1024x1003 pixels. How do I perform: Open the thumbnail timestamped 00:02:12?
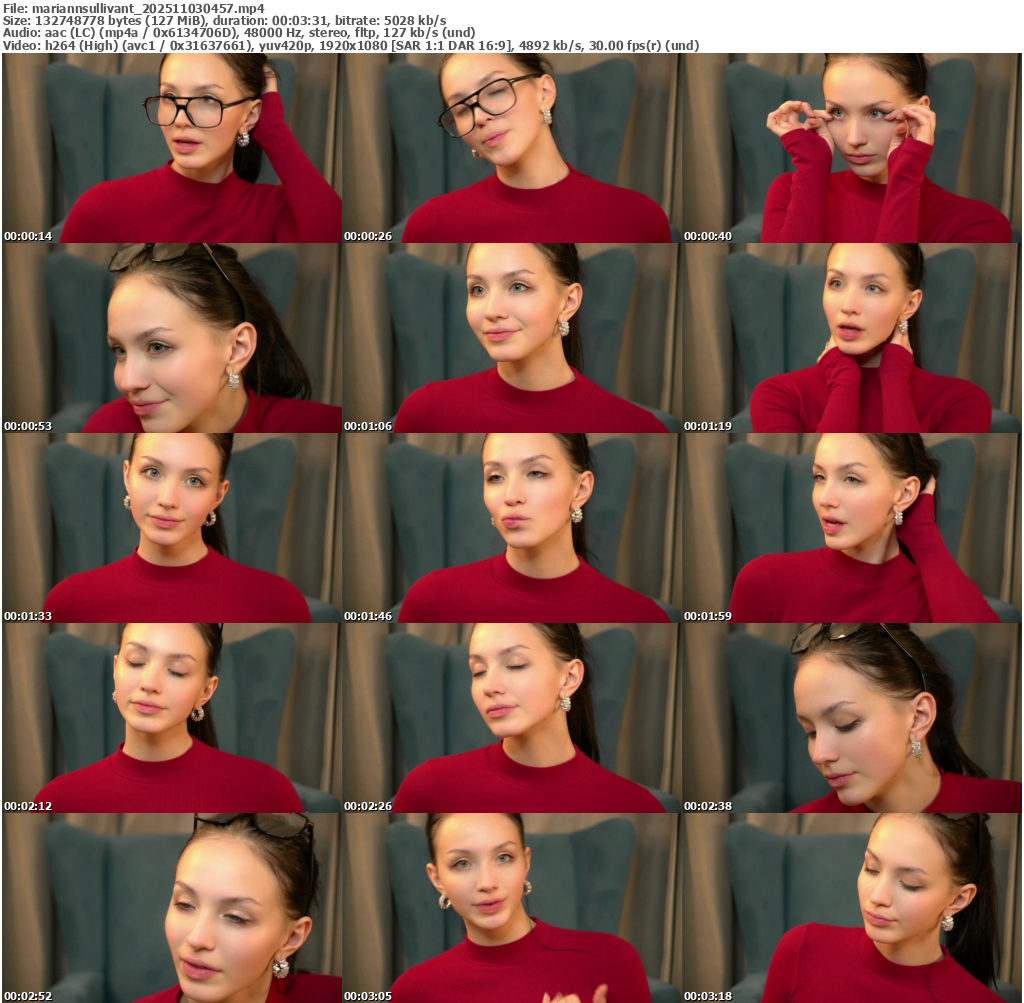172,718
